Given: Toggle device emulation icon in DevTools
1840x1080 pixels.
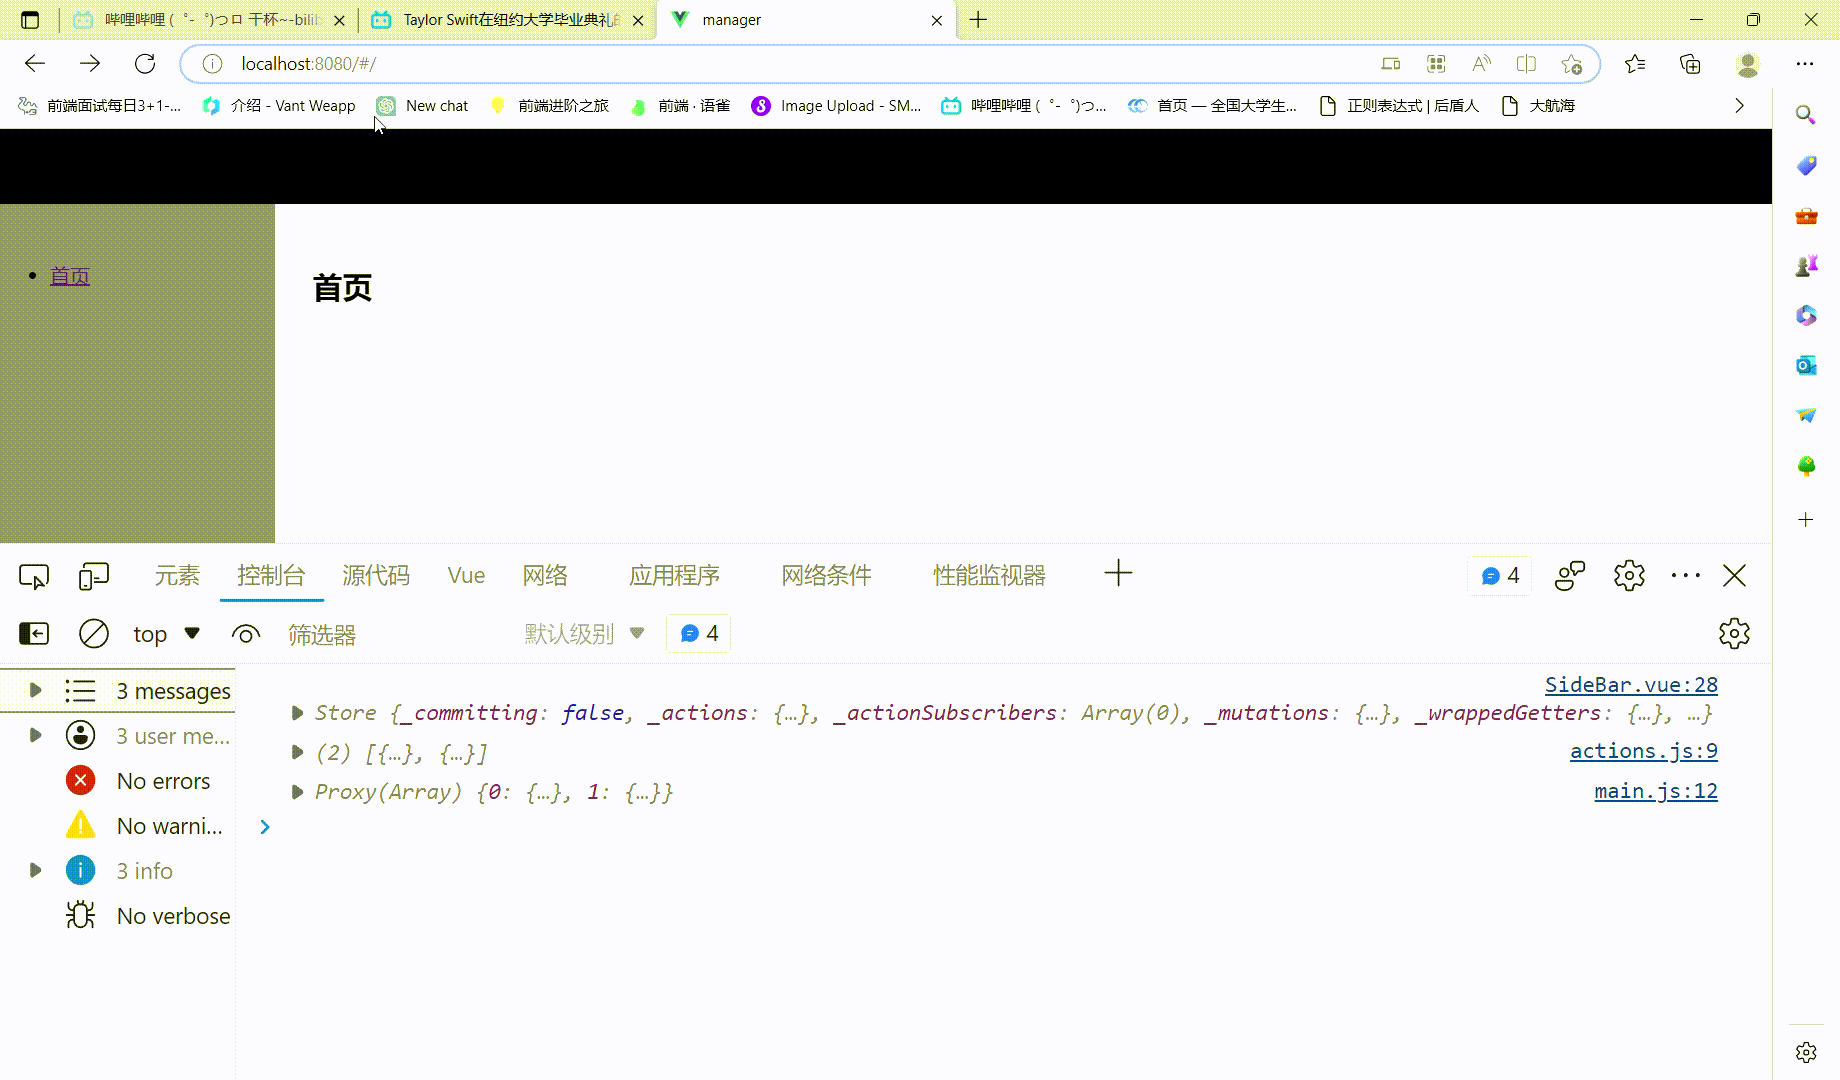Looking at the screenshot, I should click(x=93, y=576).
